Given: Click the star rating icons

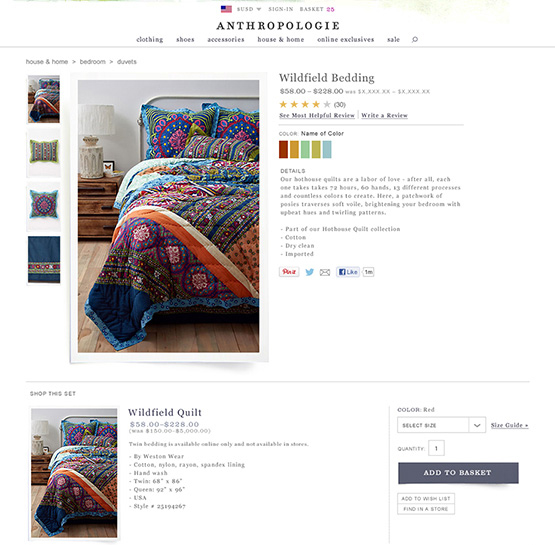Looking at the screenshot, I should pyautogui.click(x=305, y=104).
